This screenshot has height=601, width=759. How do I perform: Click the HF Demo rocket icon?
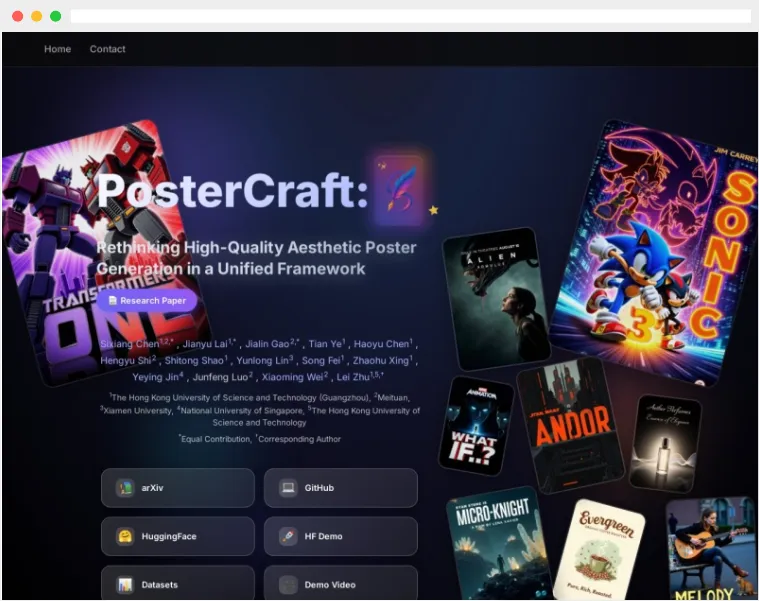click(x=288, y=536)
